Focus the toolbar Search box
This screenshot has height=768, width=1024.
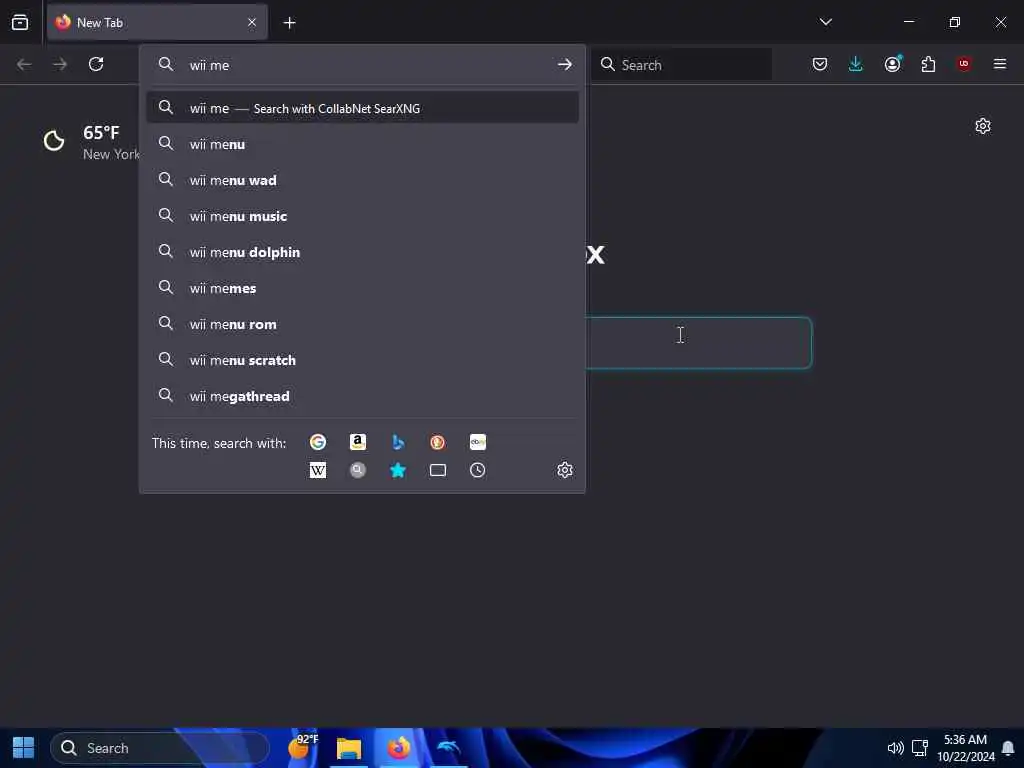click(681, 65)
